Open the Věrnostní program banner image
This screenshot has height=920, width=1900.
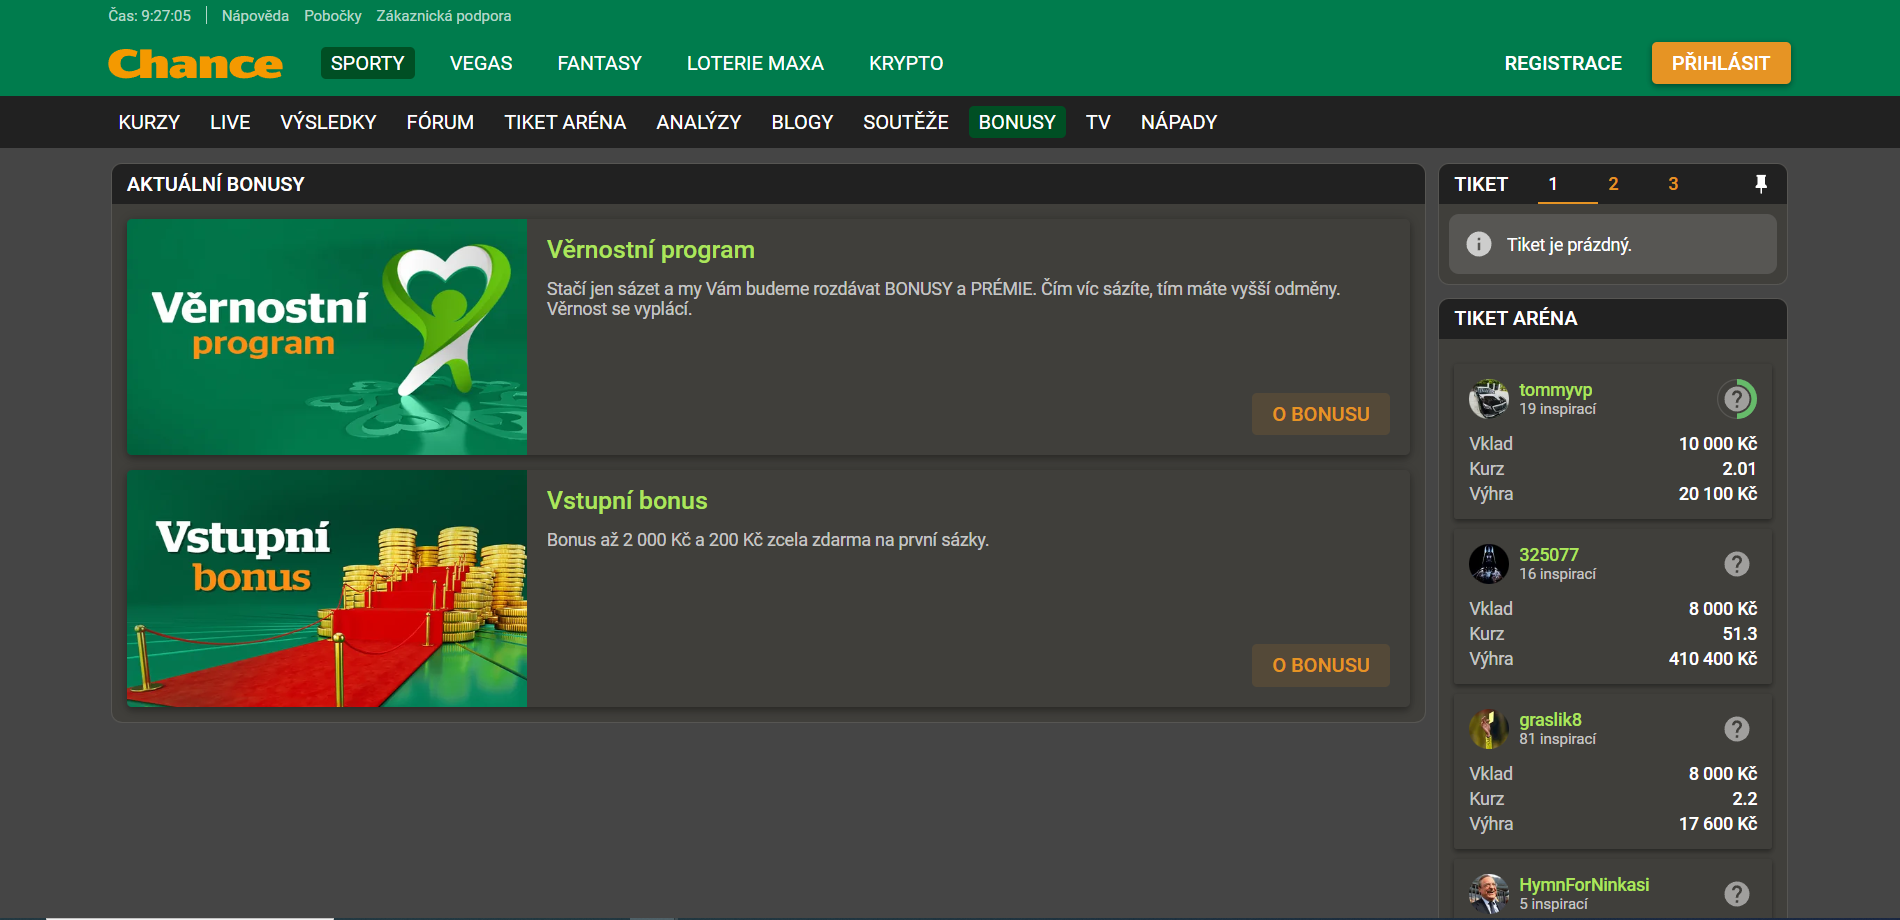point(327,337)
